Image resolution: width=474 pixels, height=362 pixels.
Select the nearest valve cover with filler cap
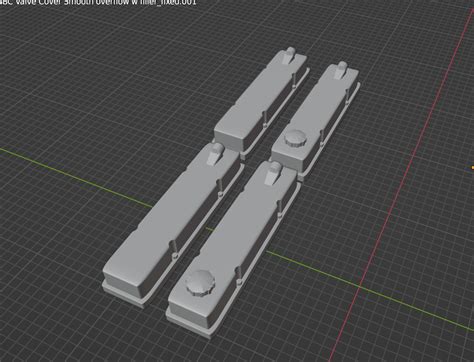click(233, 250)
